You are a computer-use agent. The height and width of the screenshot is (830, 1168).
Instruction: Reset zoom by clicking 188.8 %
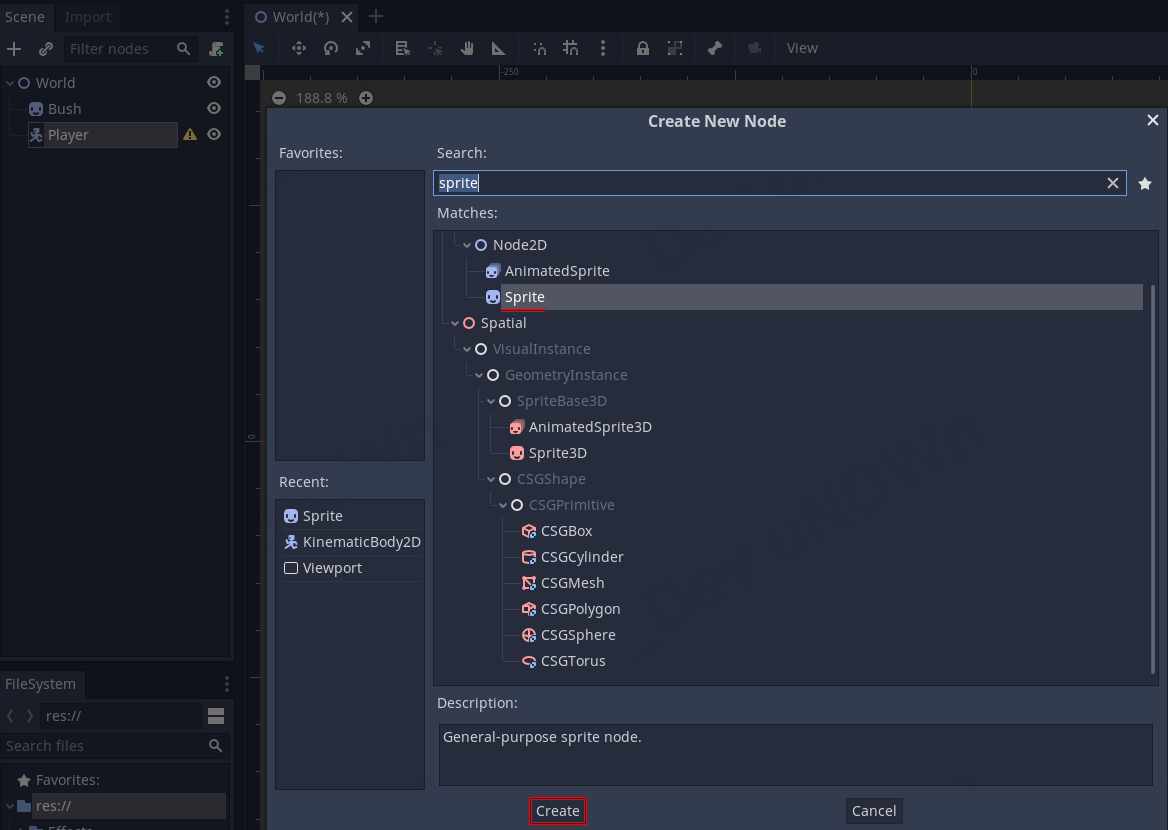[x=322, y=98]
